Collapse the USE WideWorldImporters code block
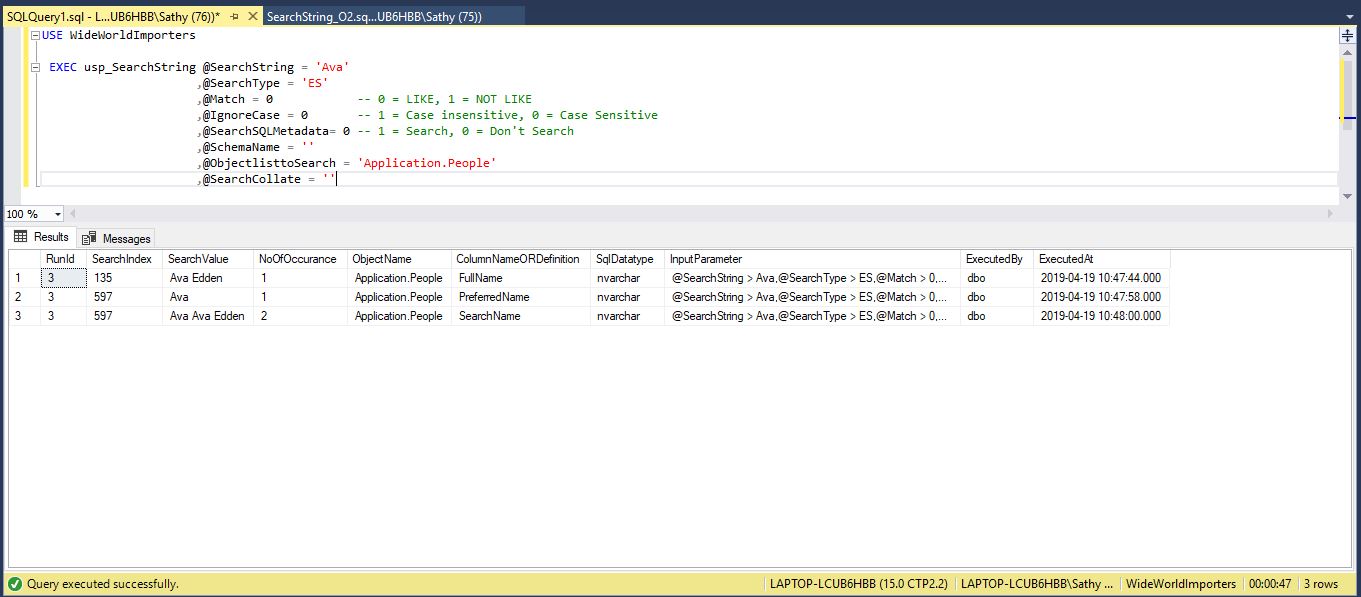This screenshot has width=1361, height=597. 36,36
